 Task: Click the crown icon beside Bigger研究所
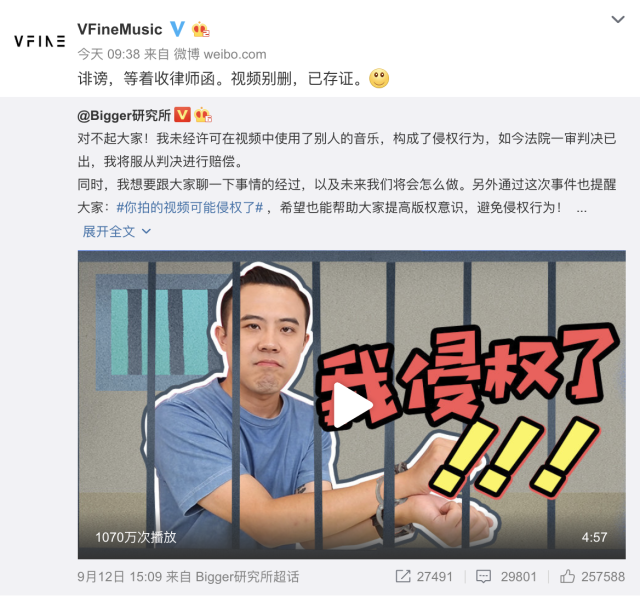click(203, 115)
